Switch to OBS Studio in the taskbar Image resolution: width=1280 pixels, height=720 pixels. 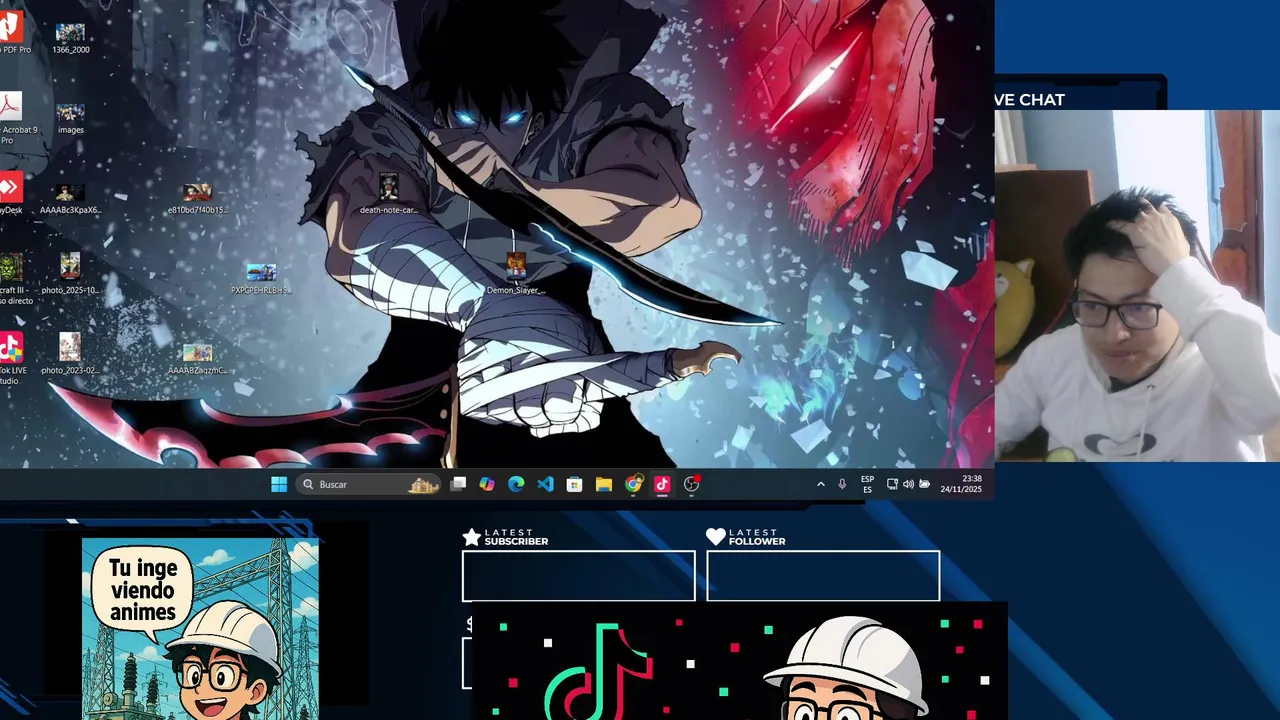(691, 484)
